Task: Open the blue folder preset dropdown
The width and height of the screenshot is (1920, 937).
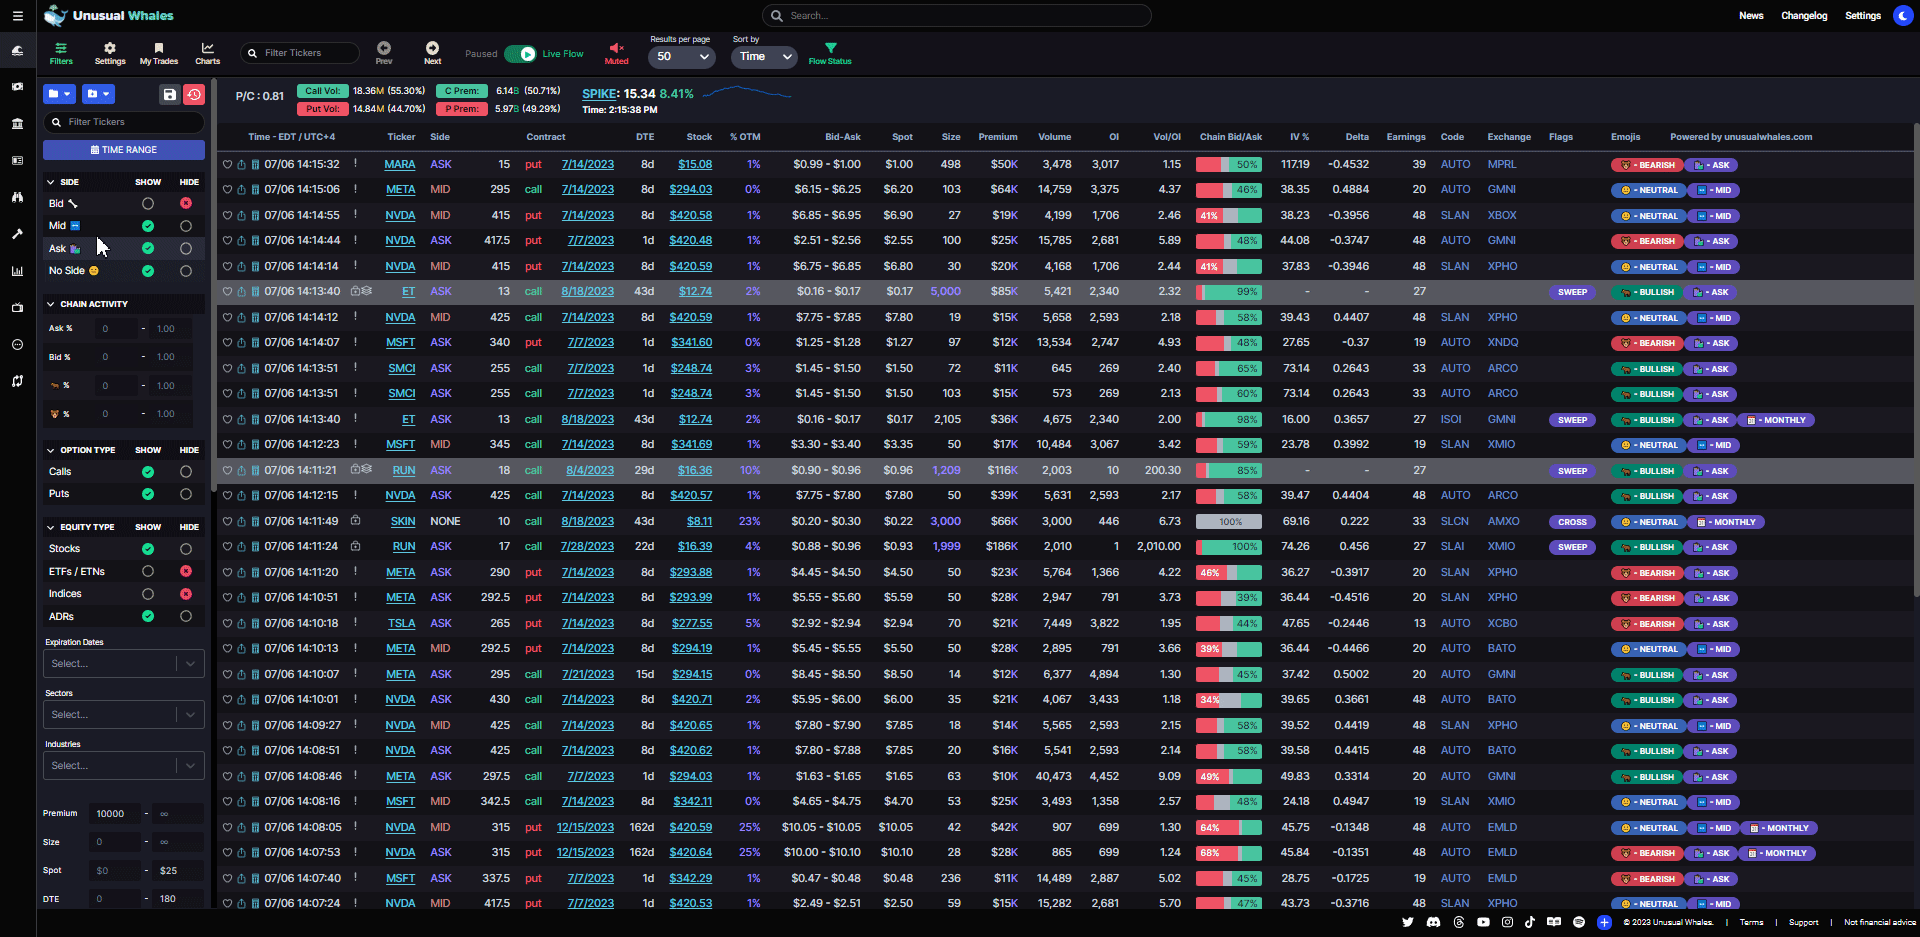Action: point(60,94)
